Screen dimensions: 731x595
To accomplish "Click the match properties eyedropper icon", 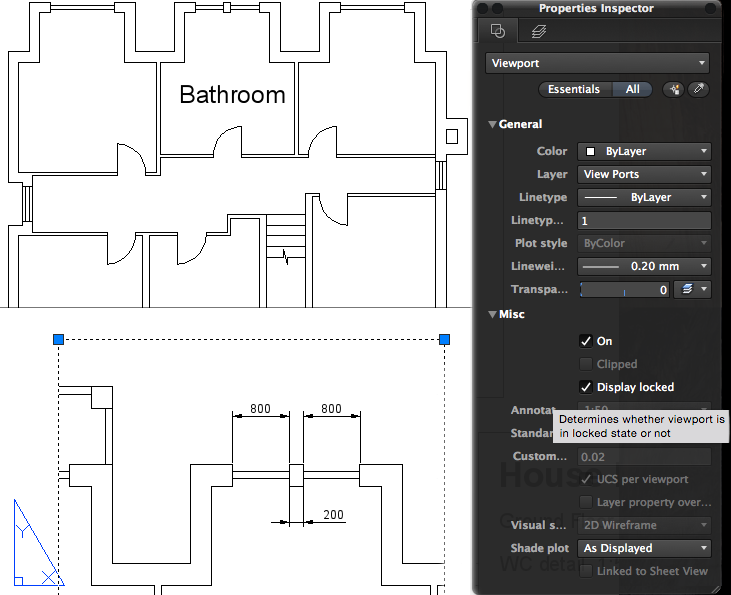I will (699, 90).
